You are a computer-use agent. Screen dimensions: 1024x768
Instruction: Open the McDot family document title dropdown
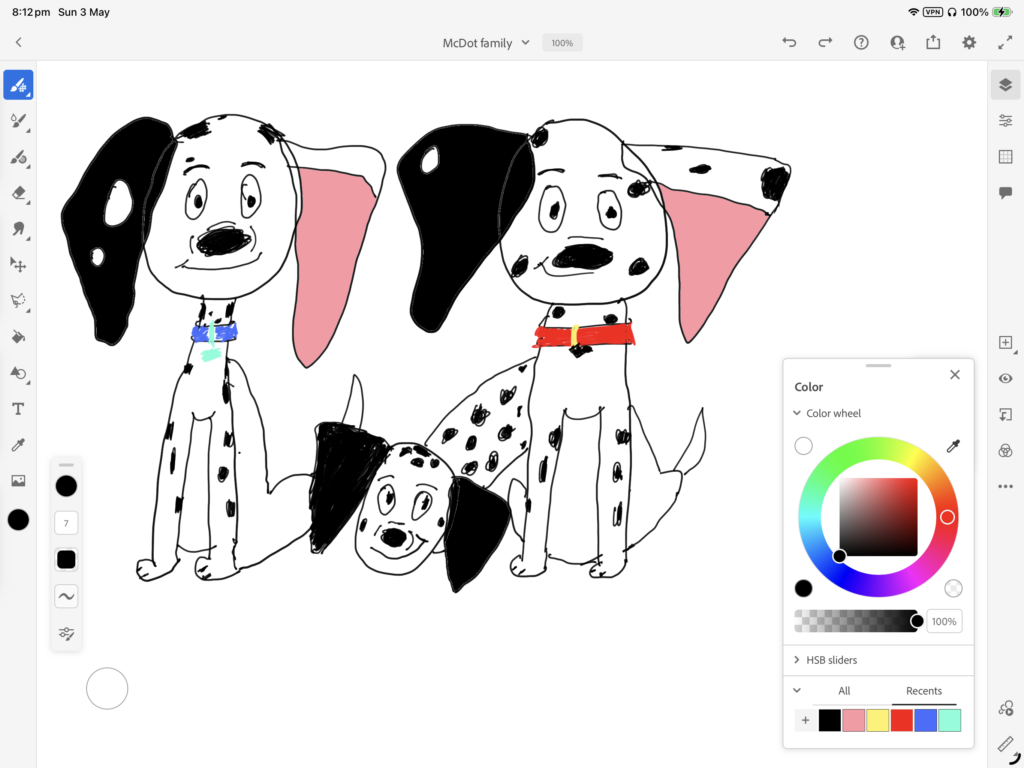point(486,43)
